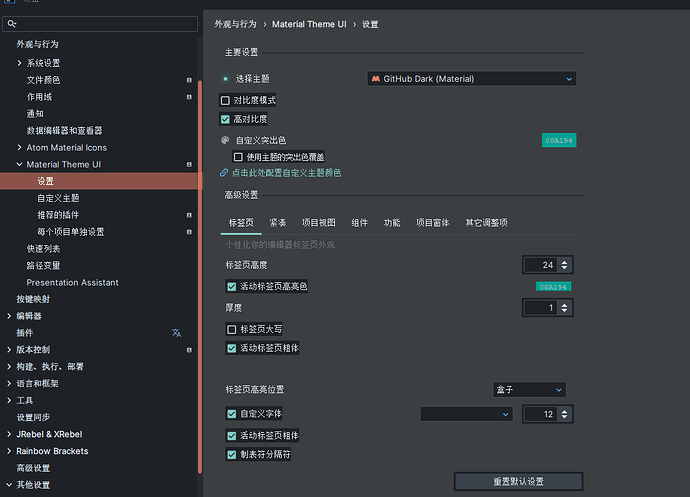The image size is (690, 497).
Task: Toggle 活动标签页粗体 checkbox below 自定义字体
Action: pos(231,436)
